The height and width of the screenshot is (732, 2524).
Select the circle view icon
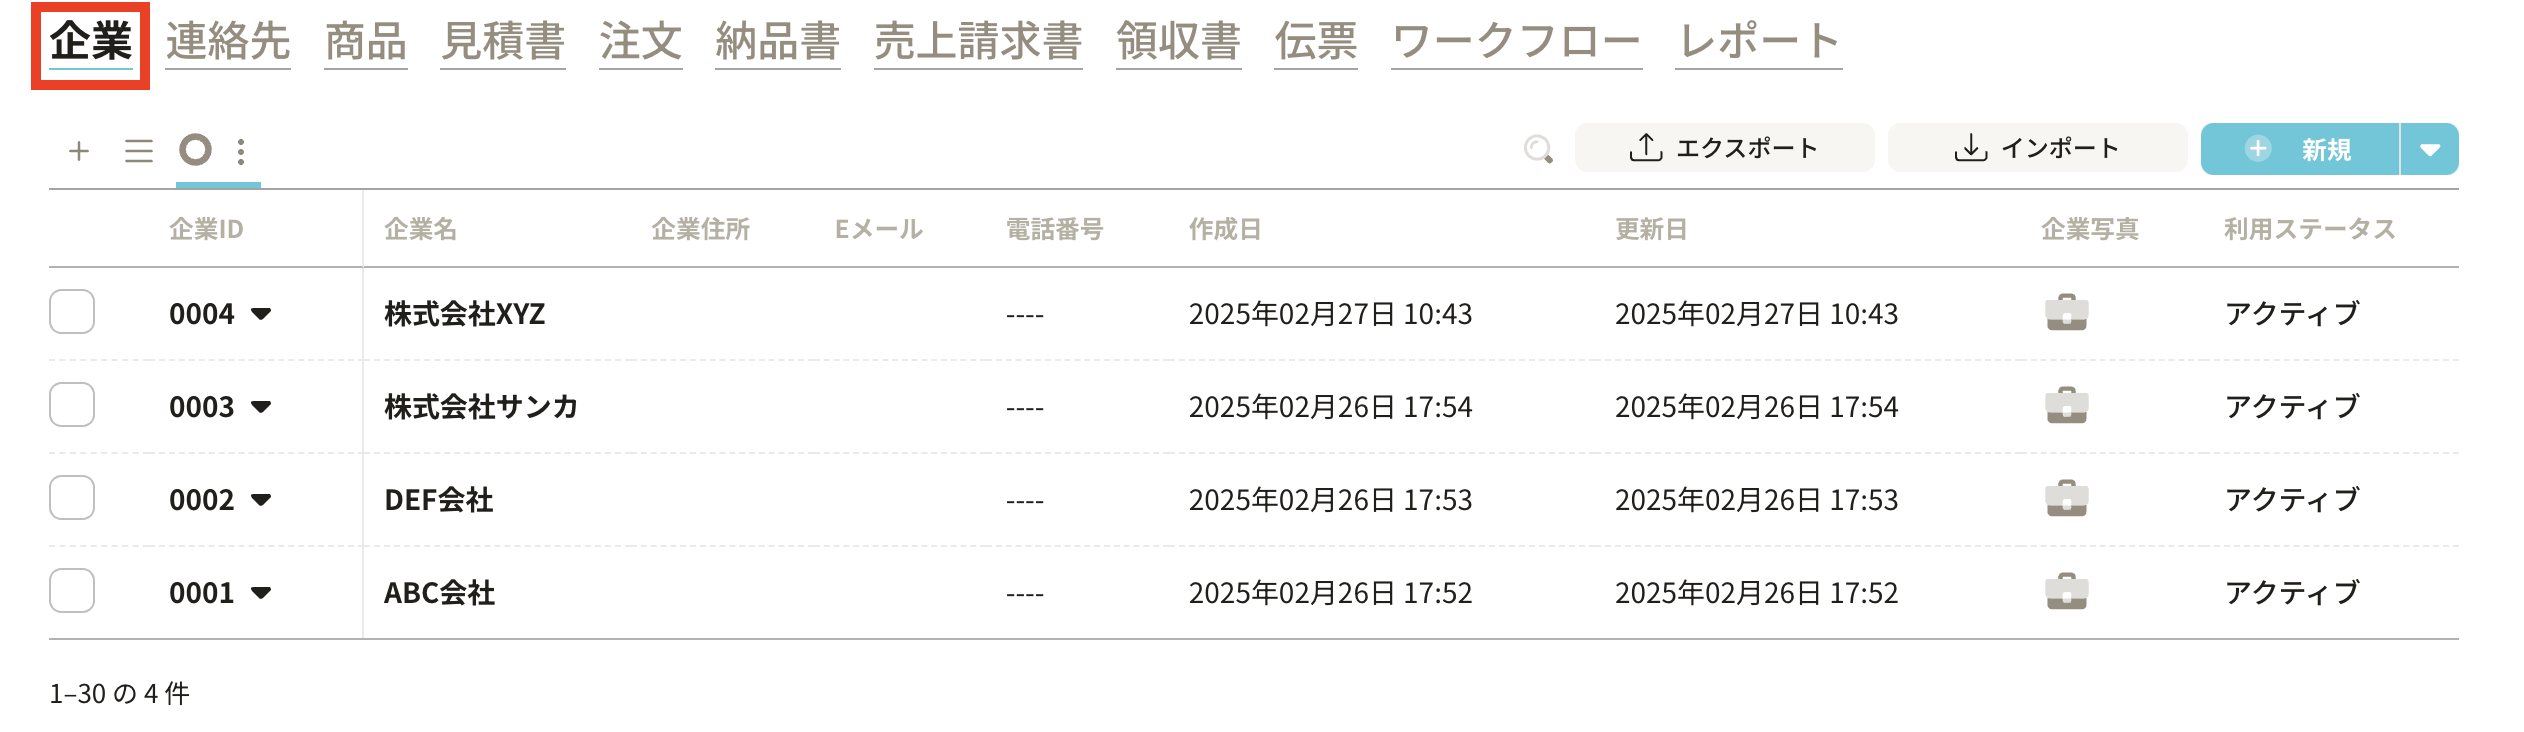[195, 150]
